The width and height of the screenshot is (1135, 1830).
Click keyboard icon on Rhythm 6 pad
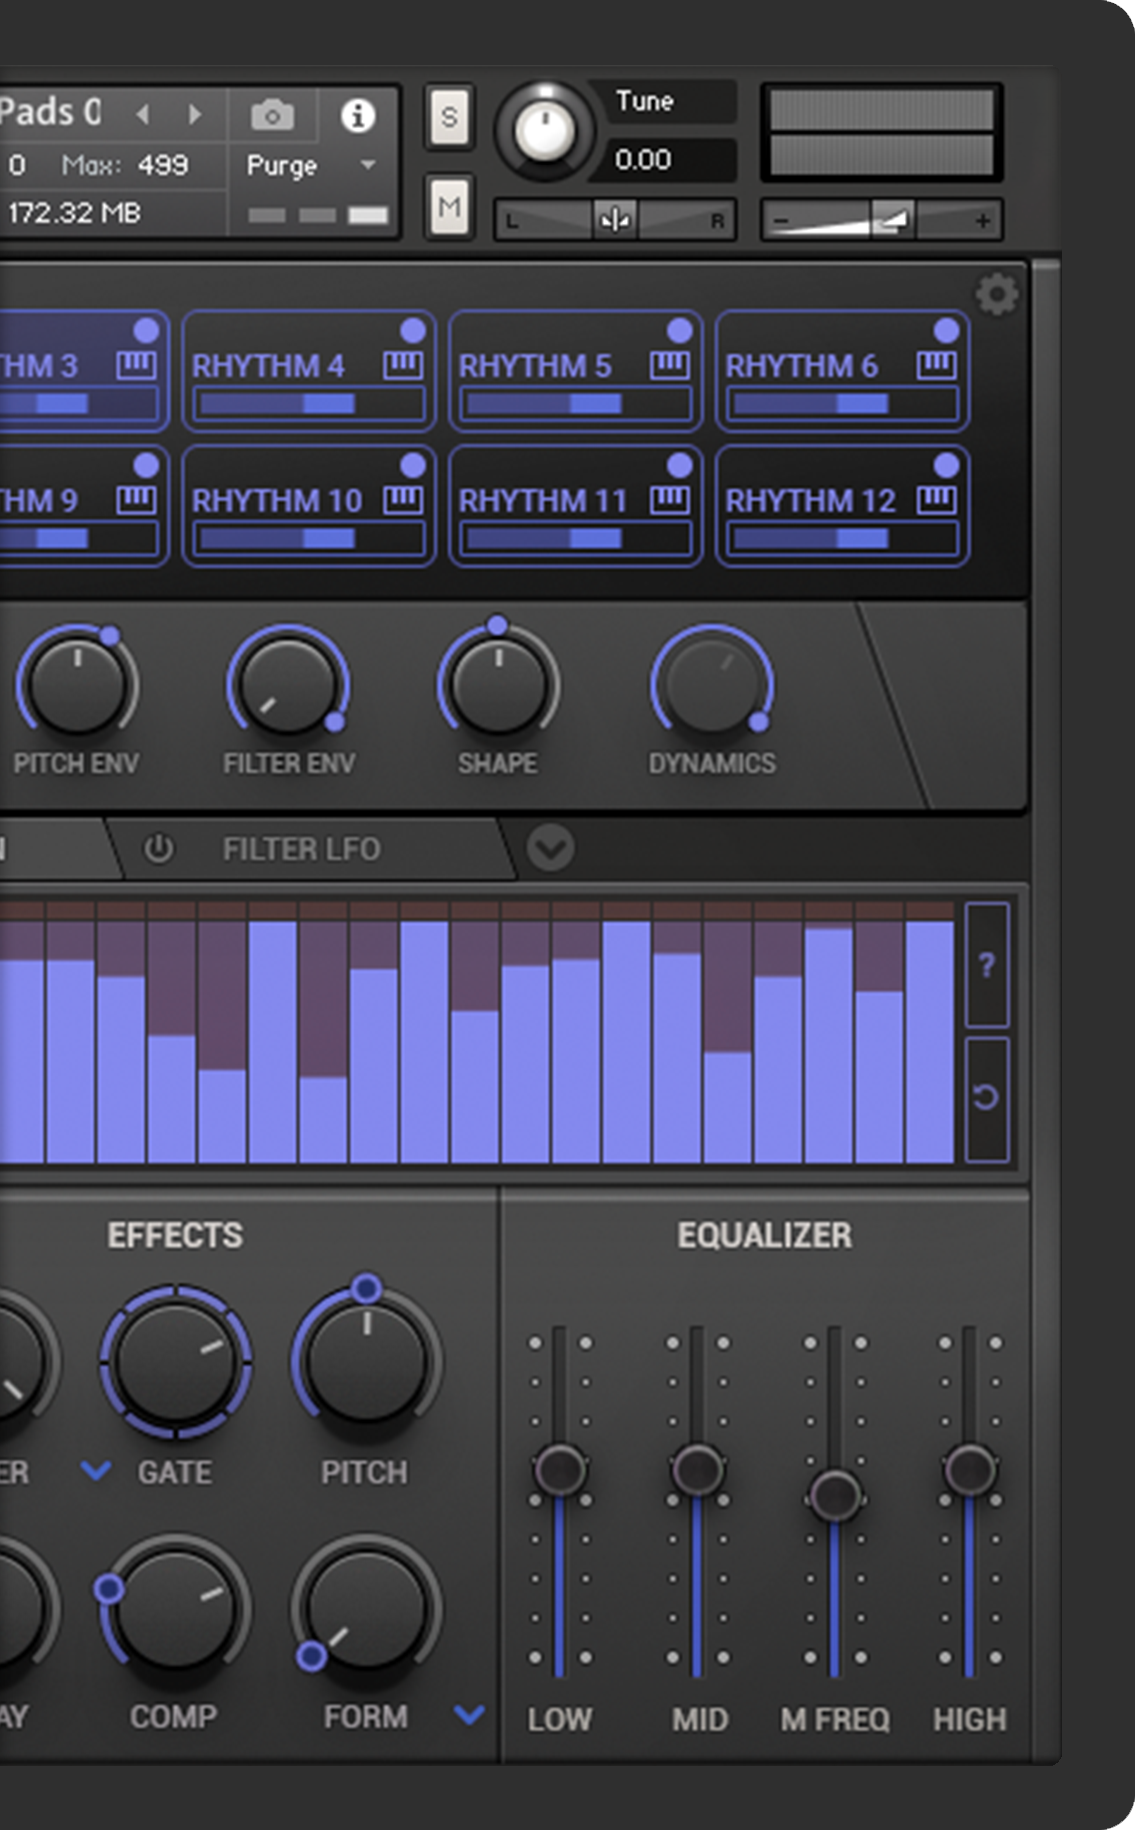click(x=937, y=365)
